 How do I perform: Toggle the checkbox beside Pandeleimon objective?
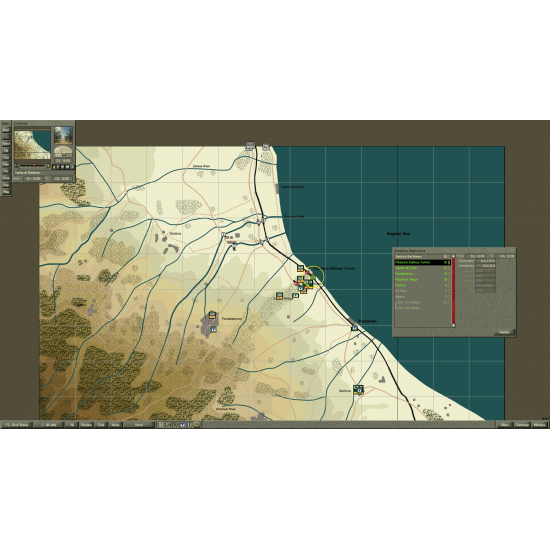[x=449, y=274]
